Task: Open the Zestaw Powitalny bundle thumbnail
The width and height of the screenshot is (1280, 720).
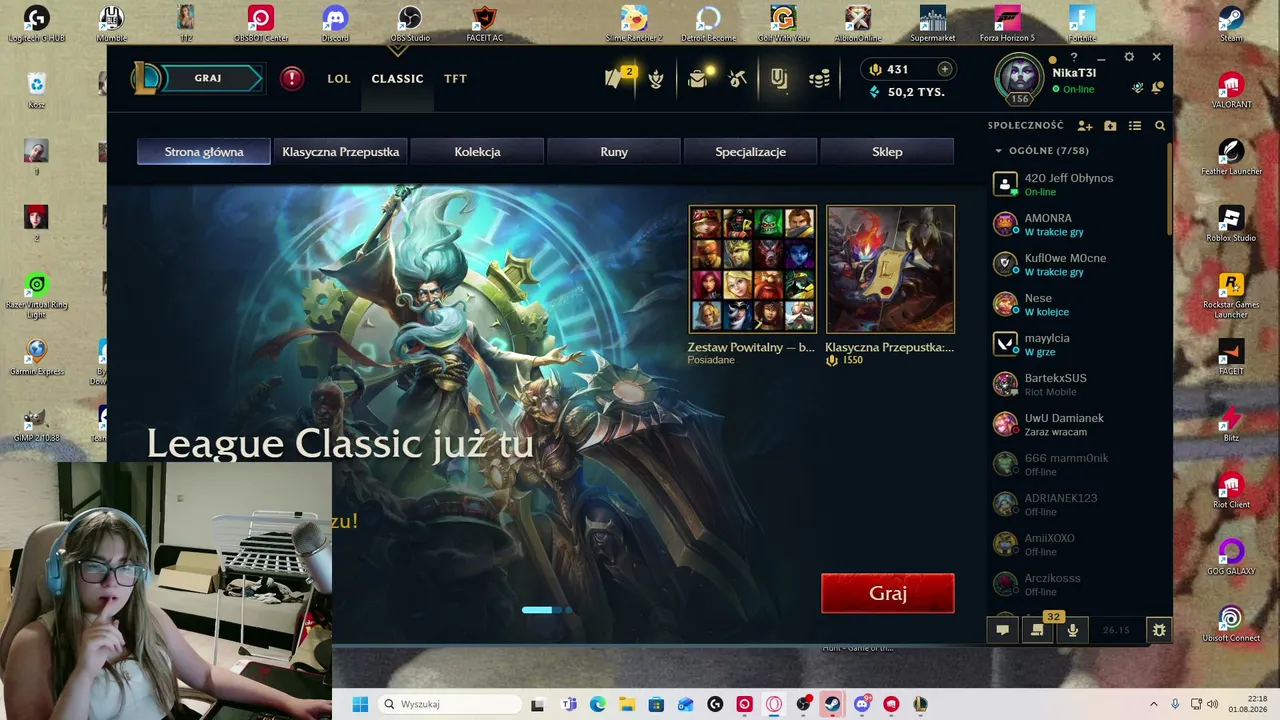Action: [x=753, y=269]
